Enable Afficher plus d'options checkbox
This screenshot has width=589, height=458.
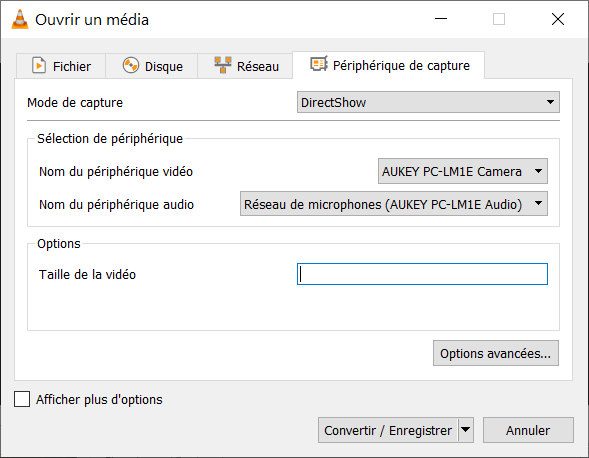pos(22,399)
